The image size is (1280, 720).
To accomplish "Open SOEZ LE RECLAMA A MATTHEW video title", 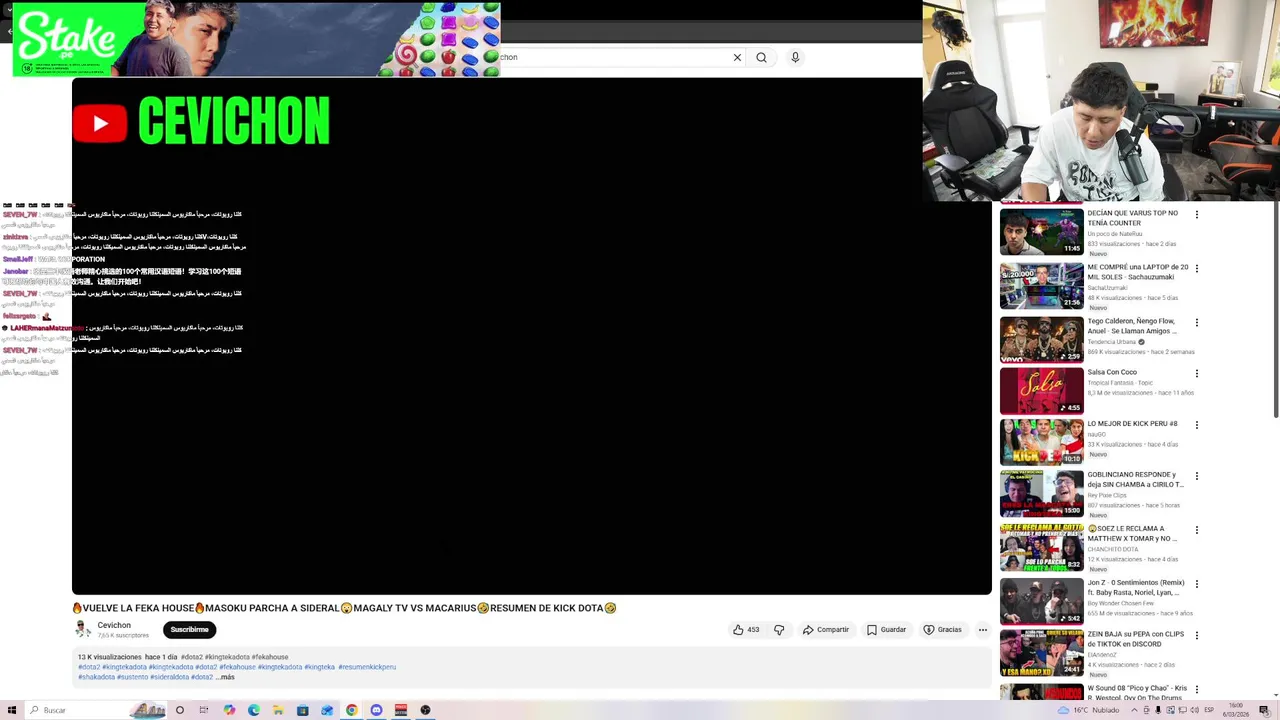I will (x=1133, y=533).
